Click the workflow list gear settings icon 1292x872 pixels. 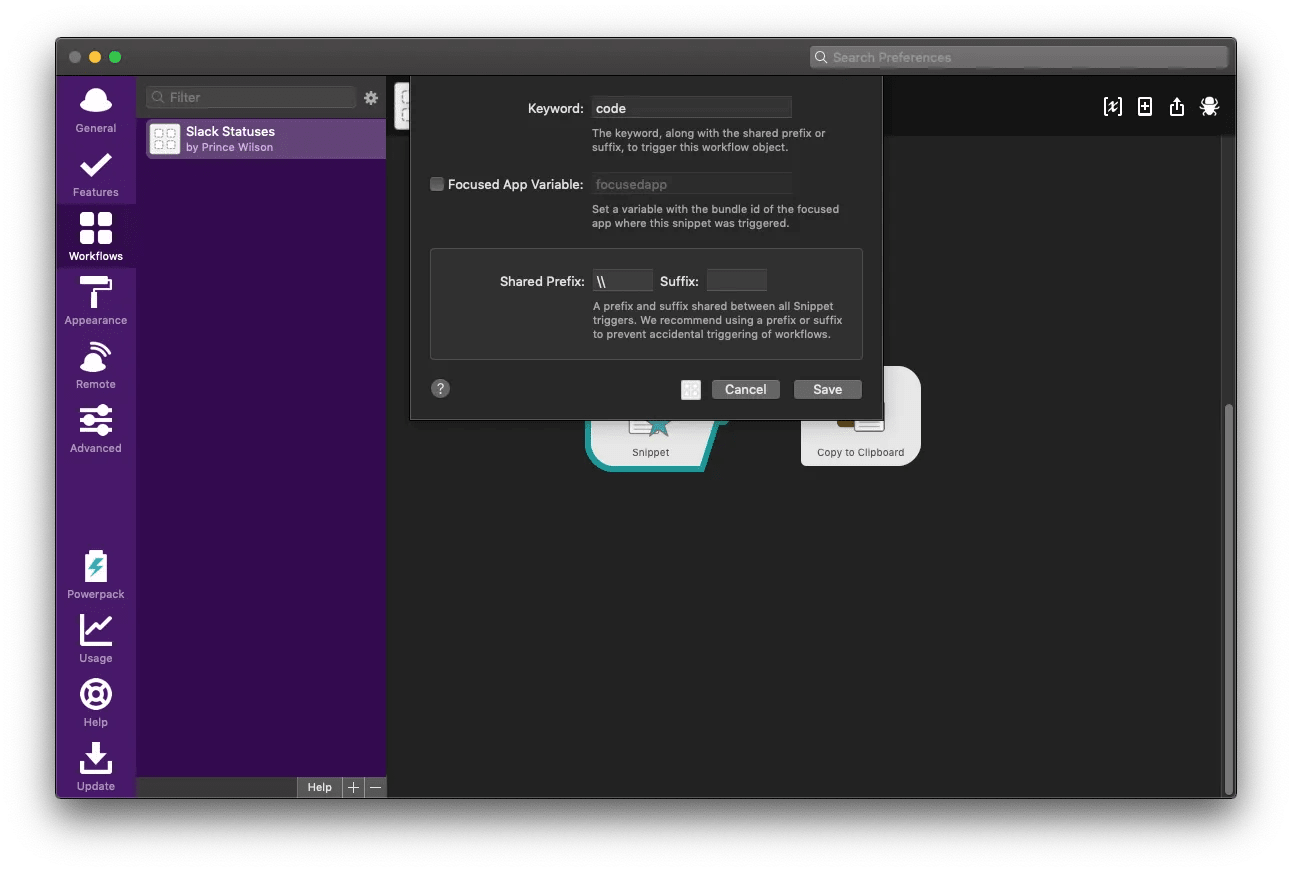point(371,98)
